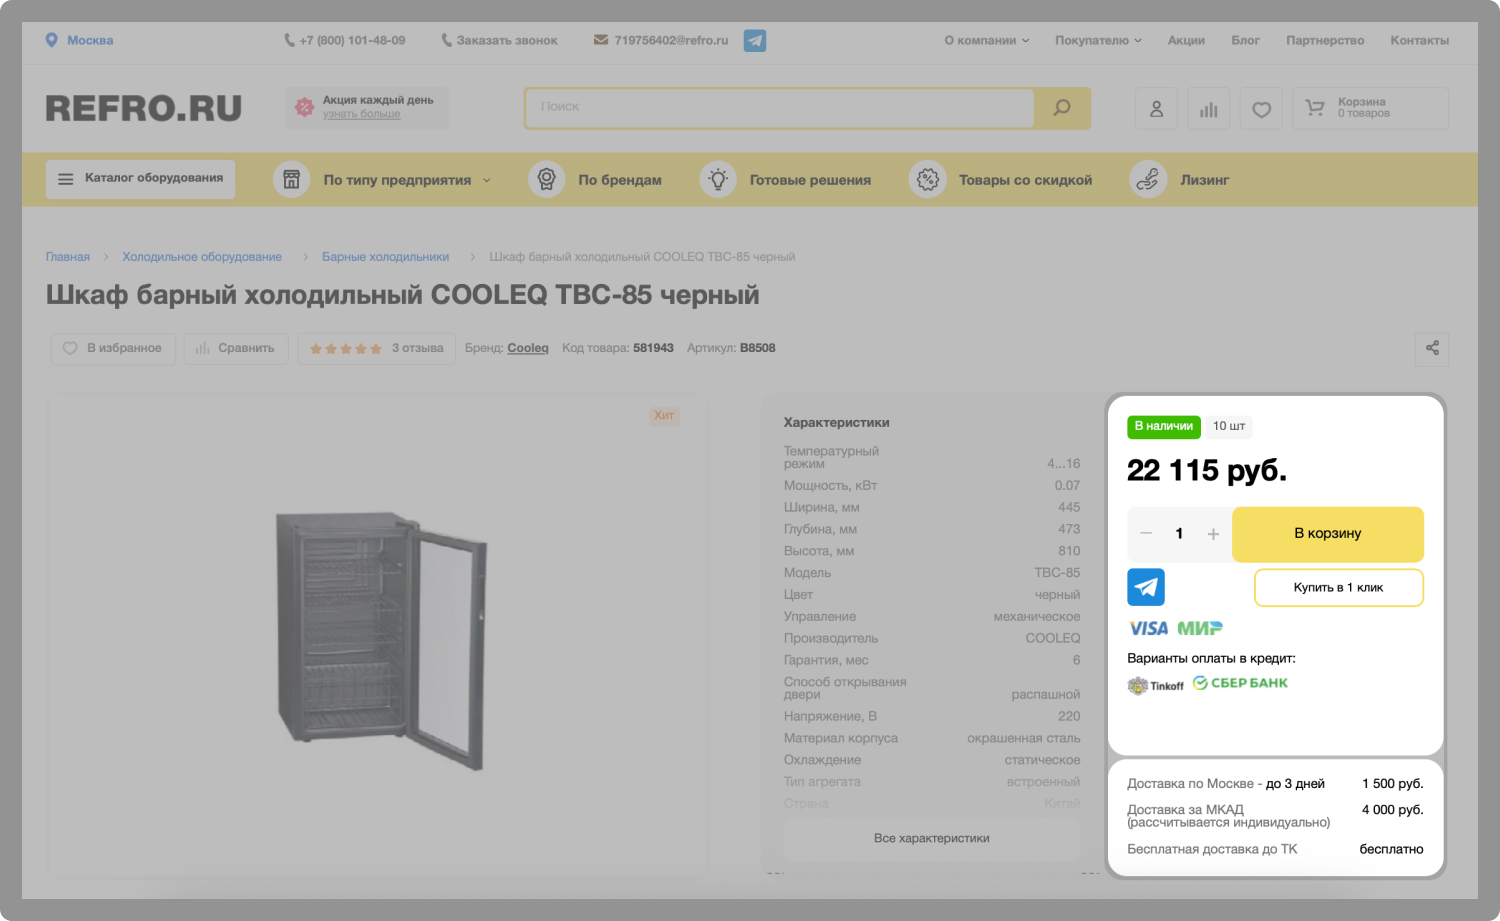The image size is (1500, 921).
Task: Open the 3 отзыва reviews rating
Action: pyautogui.click(x=376, y=348)
